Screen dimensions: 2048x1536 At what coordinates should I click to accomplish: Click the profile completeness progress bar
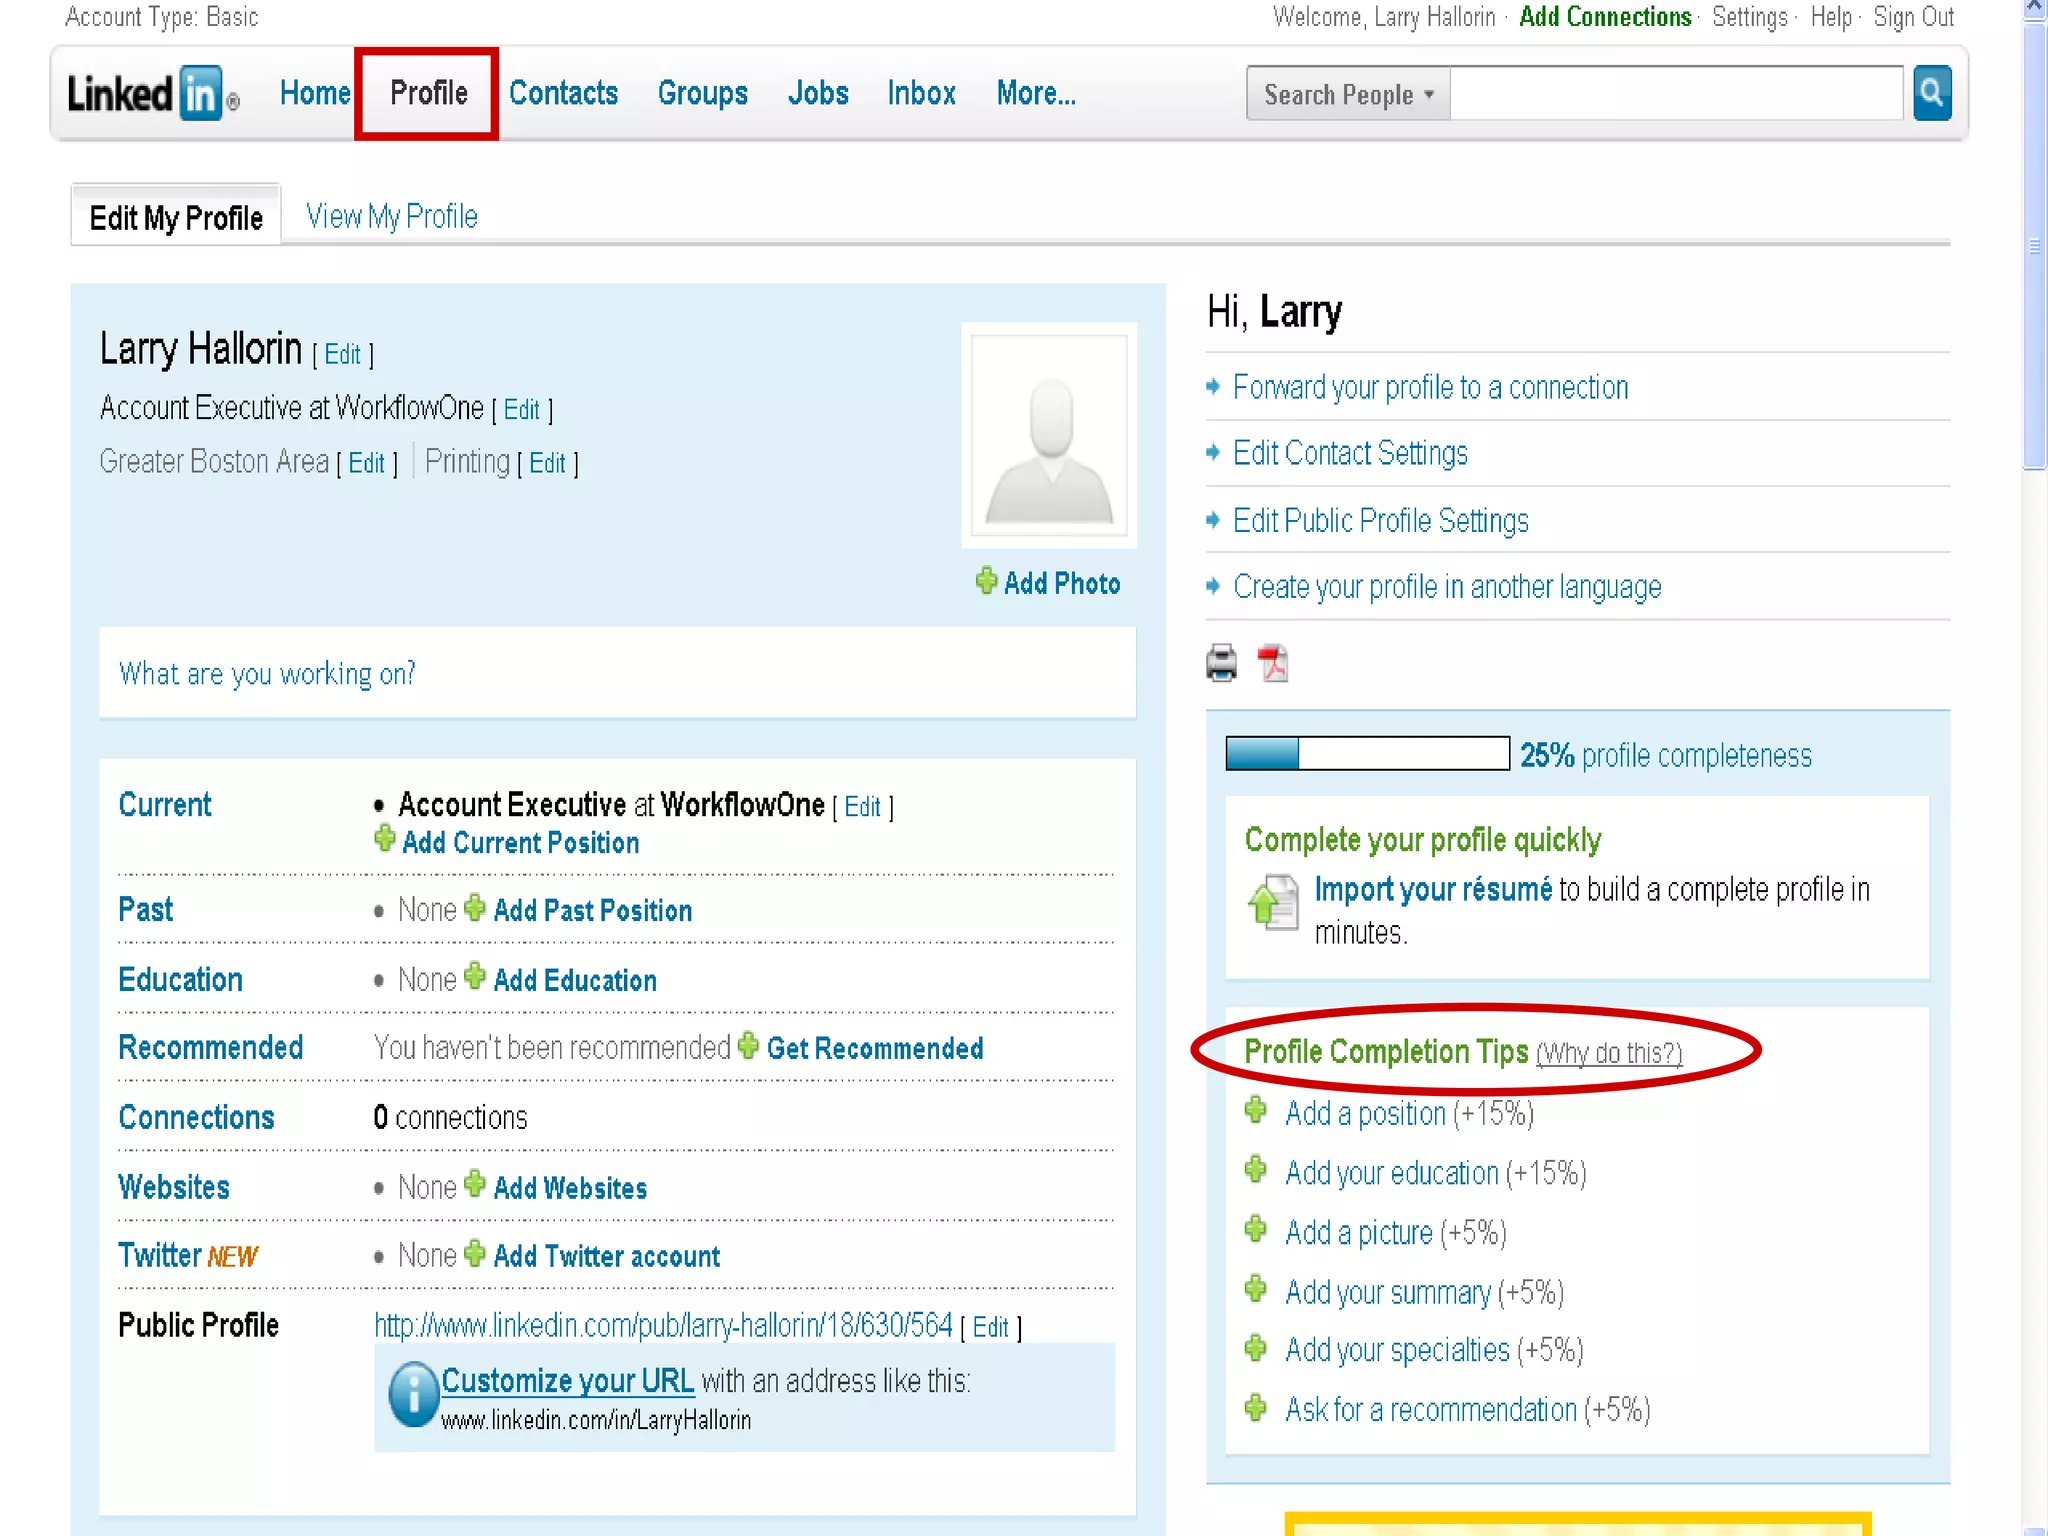pos(1367,753)
